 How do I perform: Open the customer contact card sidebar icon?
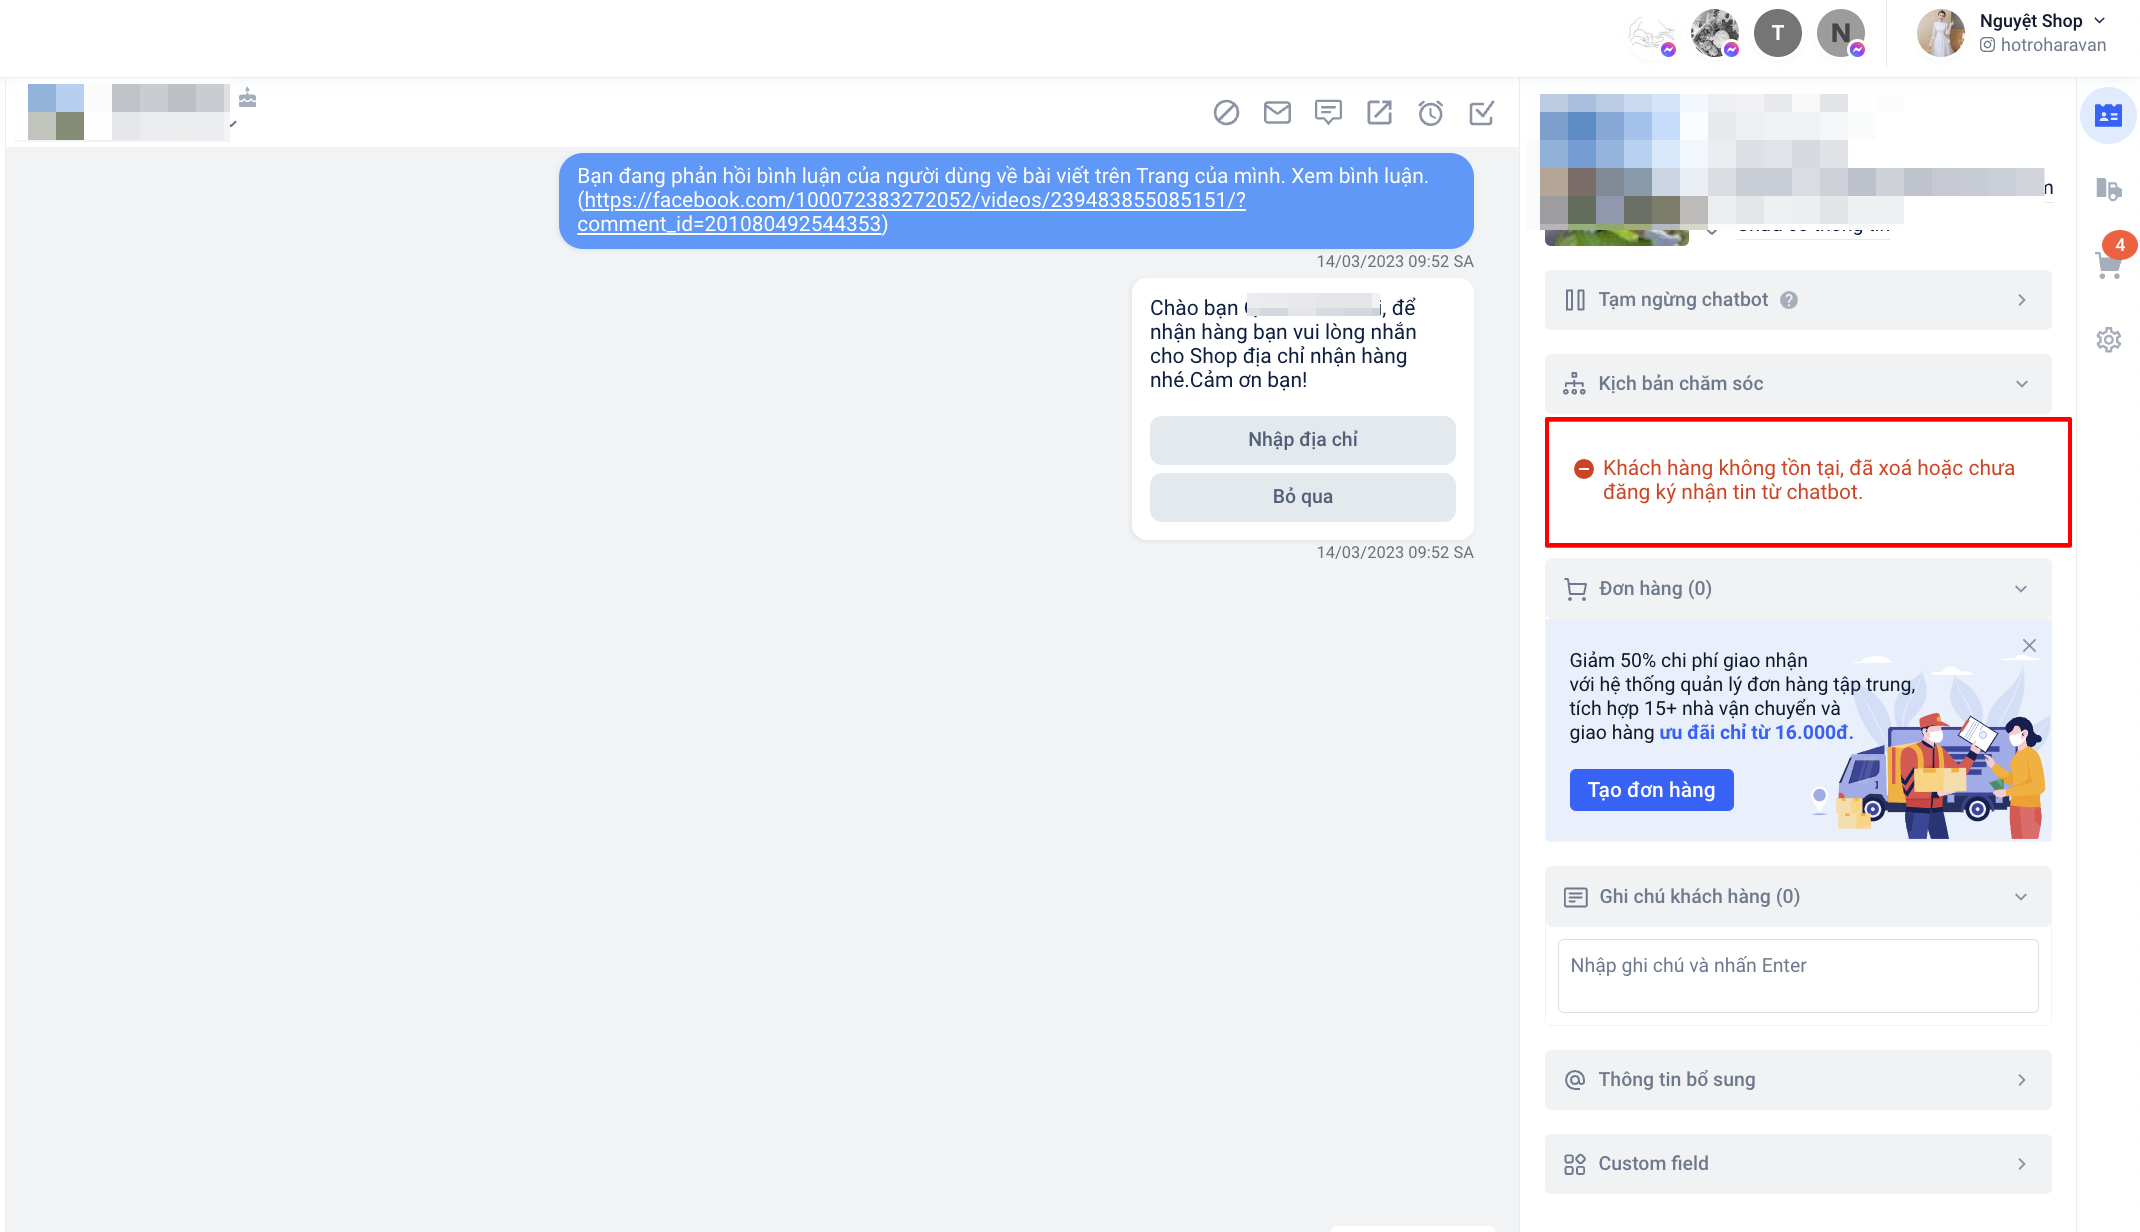(x=2108, y=116)
